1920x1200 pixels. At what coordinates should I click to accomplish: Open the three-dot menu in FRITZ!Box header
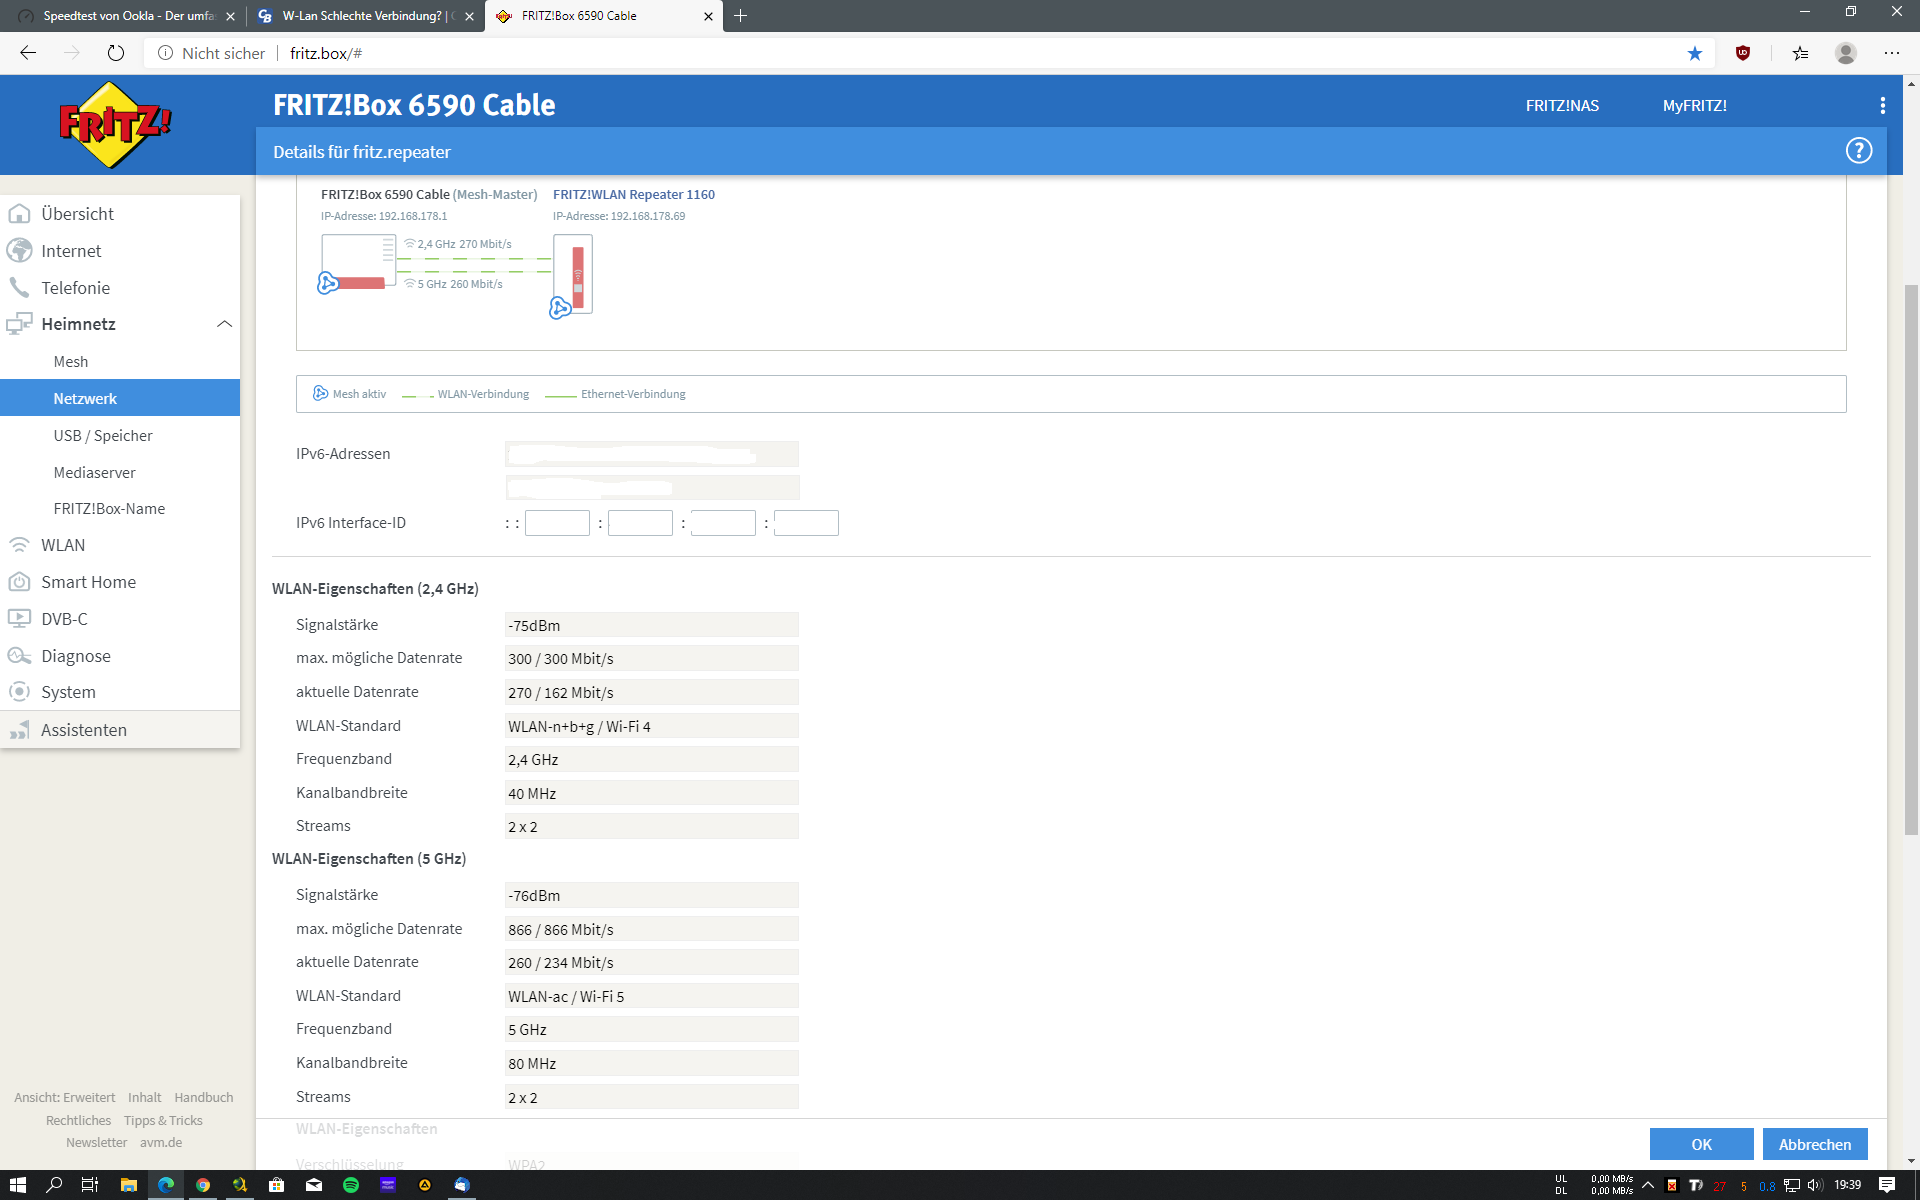1882,105
